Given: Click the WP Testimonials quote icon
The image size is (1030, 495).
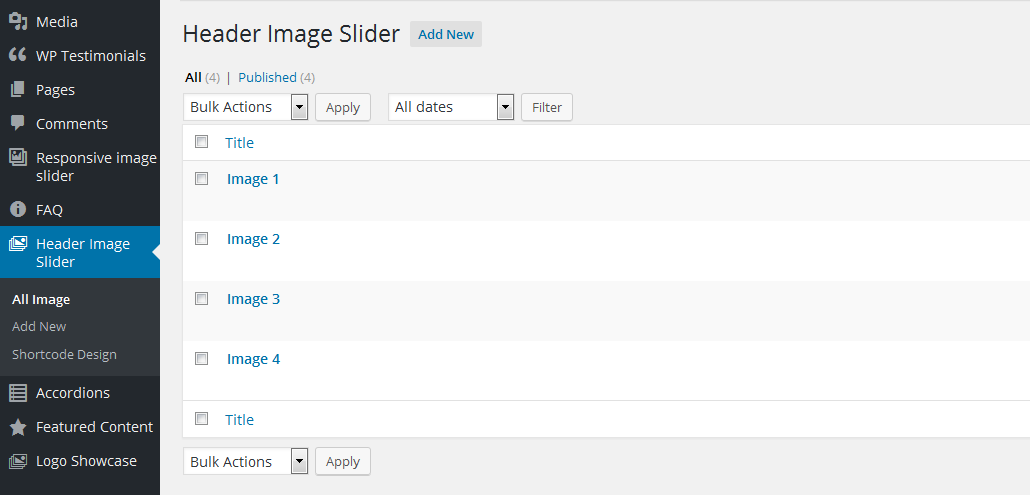Looking at the screenshot, I should pos(18,55).
